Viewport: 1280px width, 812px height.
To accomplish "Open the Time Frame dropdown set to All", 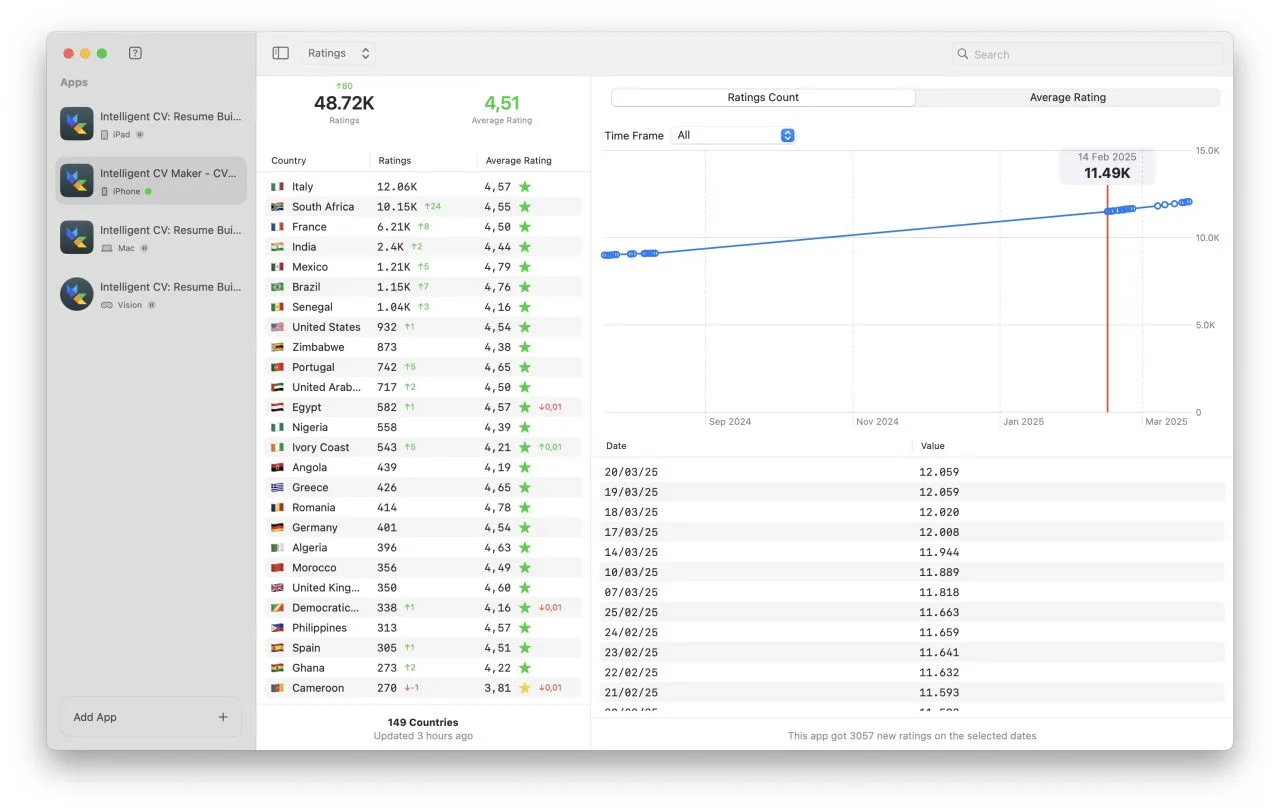I will tap(733, 135).
